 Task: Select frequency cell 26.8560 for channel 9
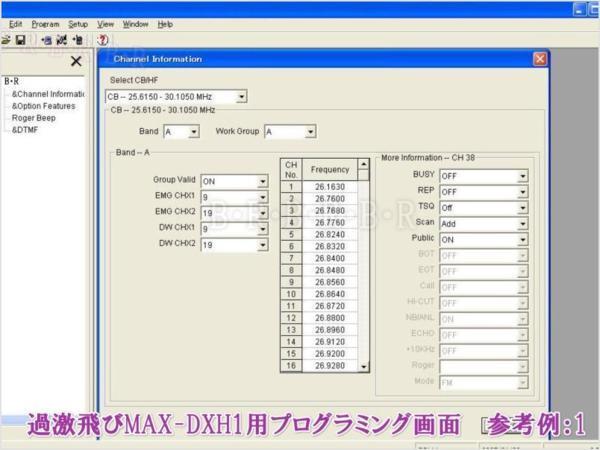pos(330,282)
